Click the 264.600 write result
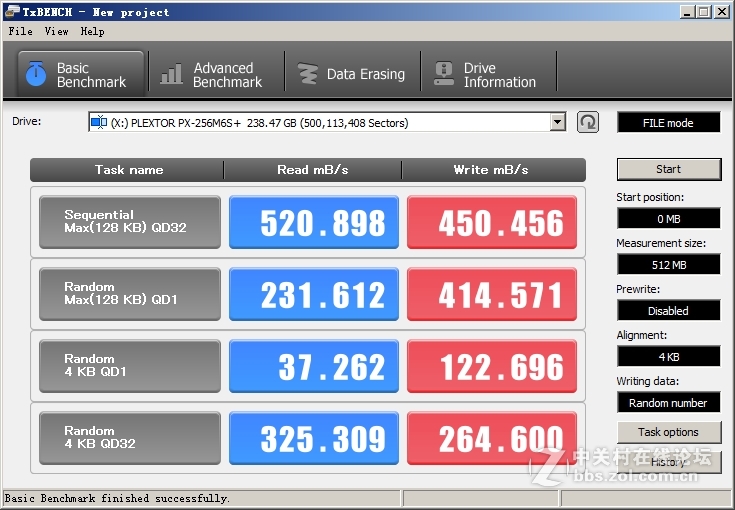Screen dimensions: 735x510 pyautogui.click(x=492, y=438)
